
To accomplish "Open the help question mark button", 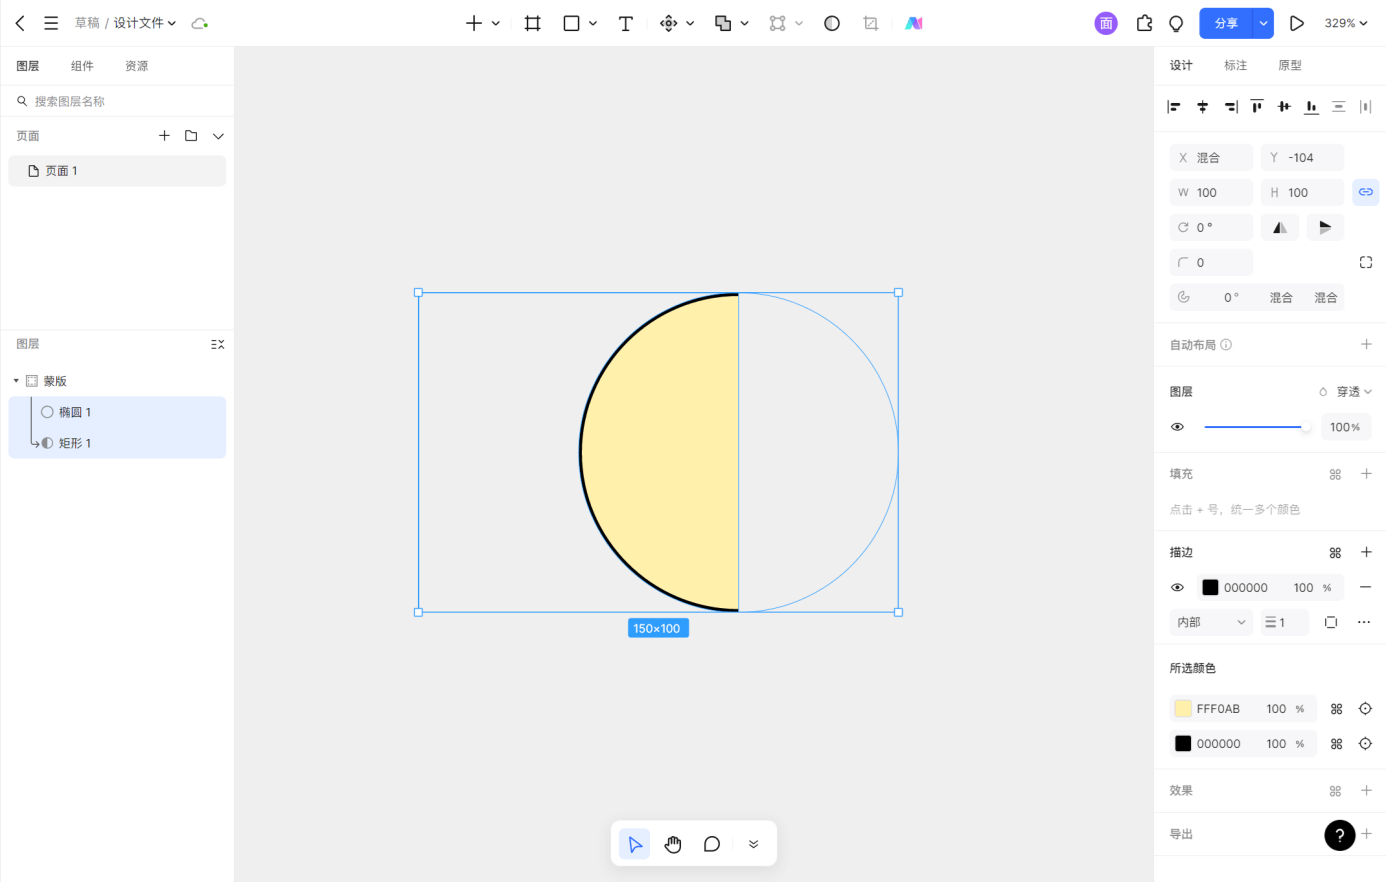I will (1340, 835).
